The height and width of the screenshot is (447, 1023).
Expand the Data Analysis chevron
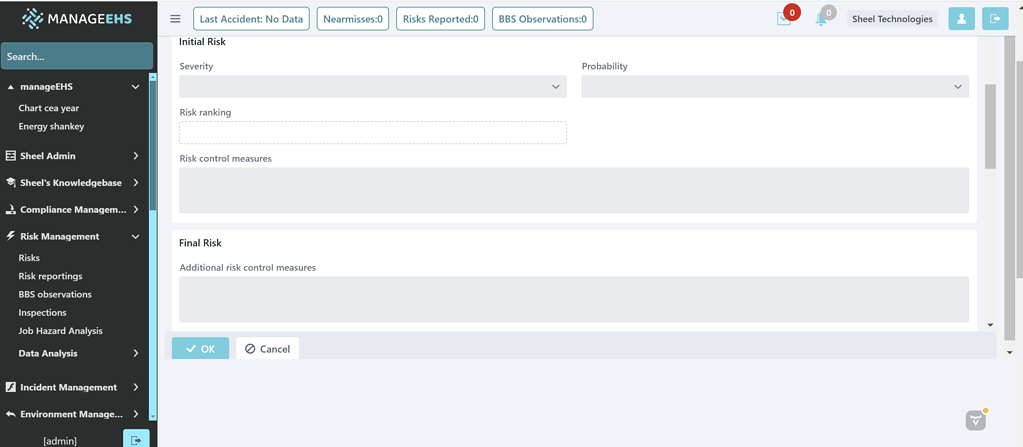[x=136, y=353]
